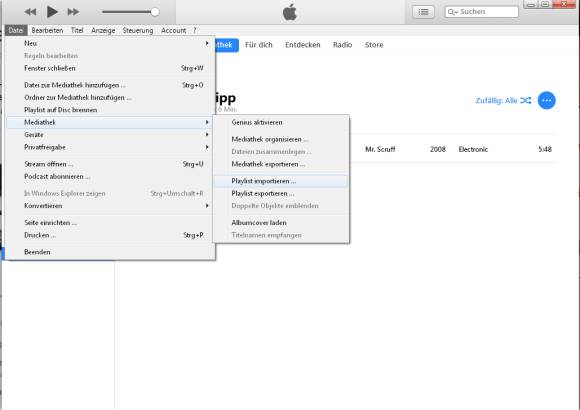The image size is (580, 410).
Task: Select Albumcover laden
Action: 281,223
